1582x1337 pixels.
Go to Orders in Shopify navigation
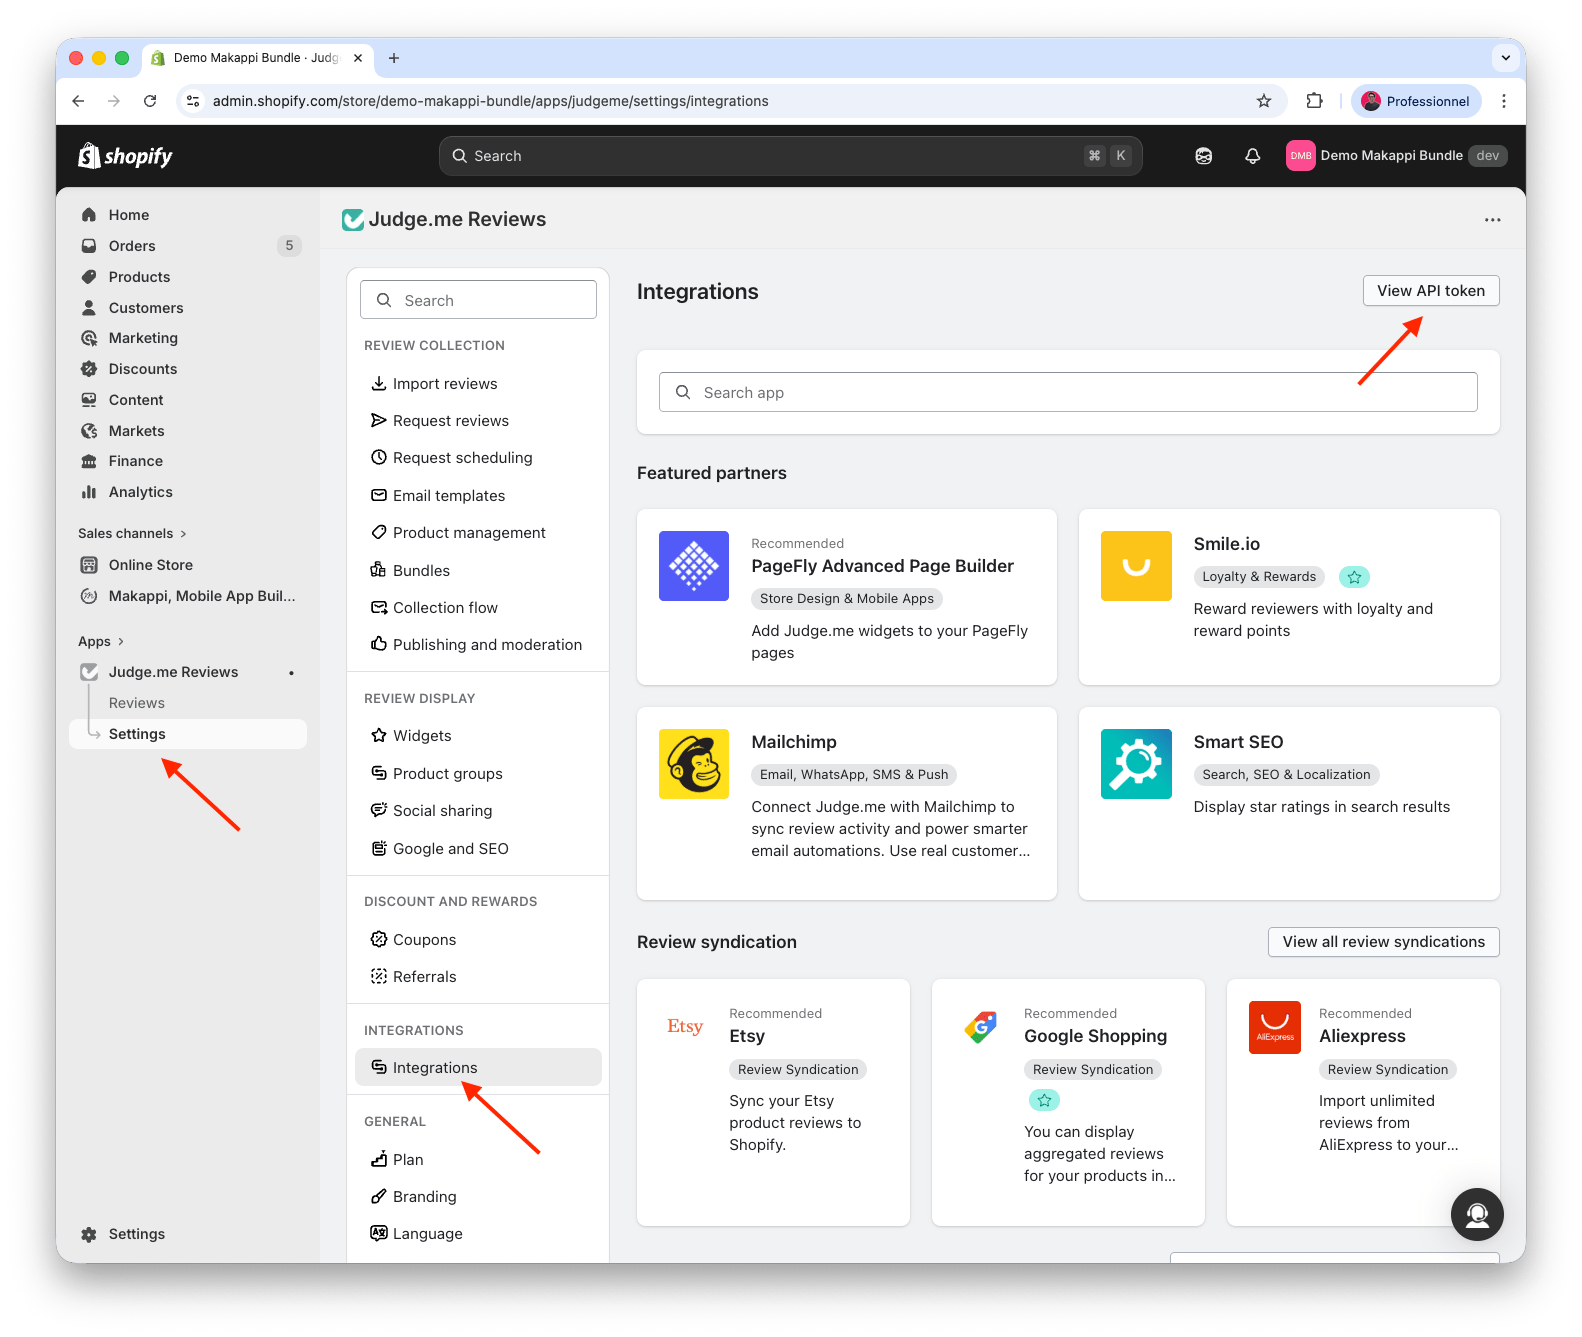pos(132,246)
